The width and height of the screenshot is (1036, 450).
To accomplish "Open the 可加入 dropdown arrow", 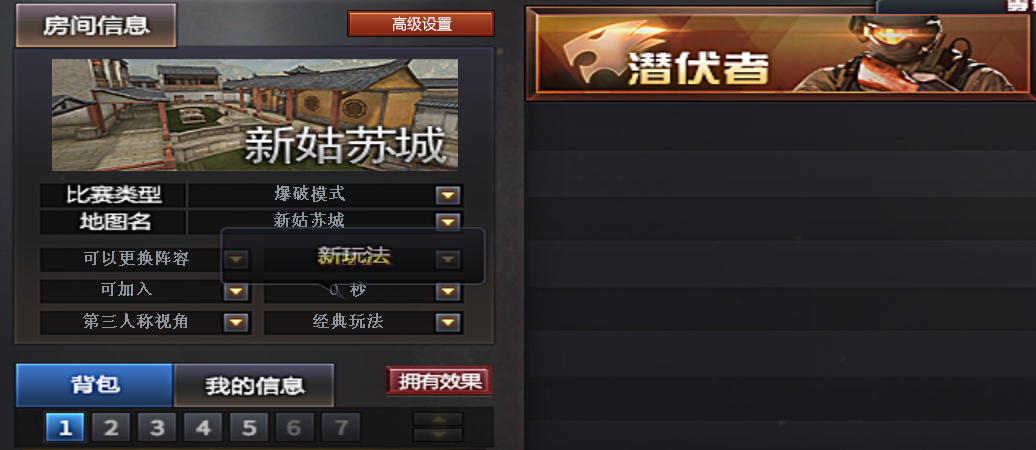I will (x=236, y=291).
